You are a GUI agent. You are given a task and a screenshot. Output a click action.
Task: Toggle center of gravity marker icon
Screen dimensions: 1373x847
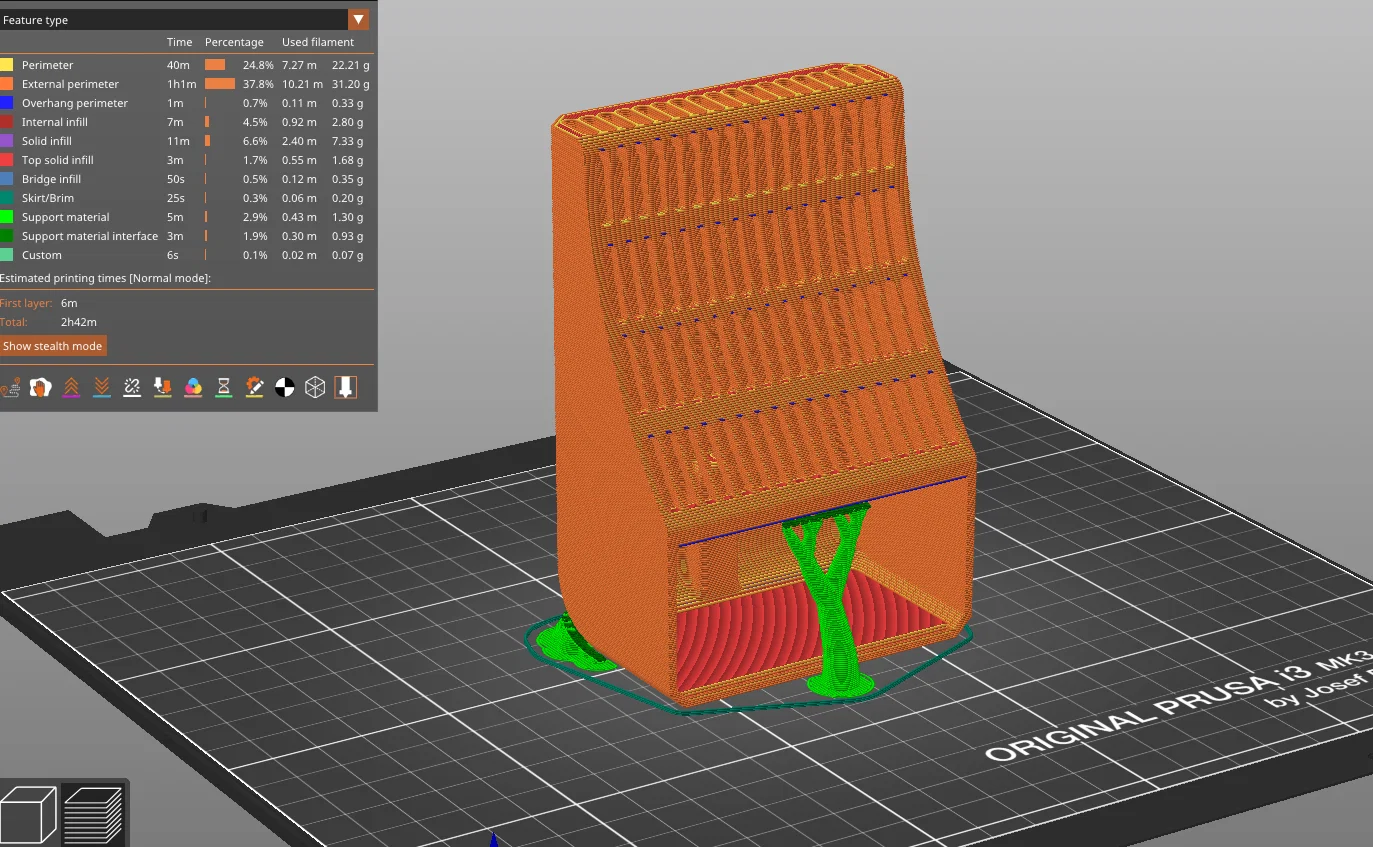(284, 387)
